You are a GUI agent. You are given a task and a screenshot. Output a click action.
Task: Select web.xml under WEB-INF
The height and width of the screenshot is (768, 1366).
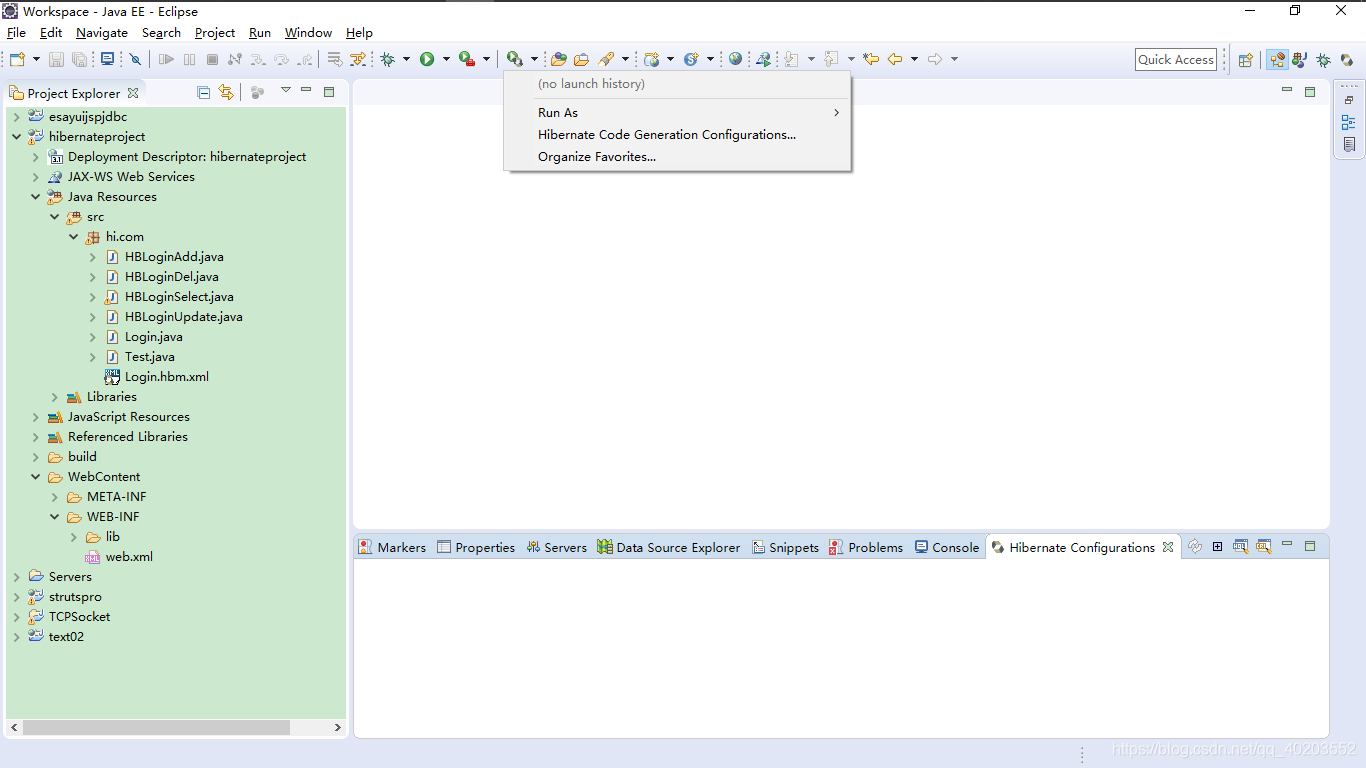(119, 557)
